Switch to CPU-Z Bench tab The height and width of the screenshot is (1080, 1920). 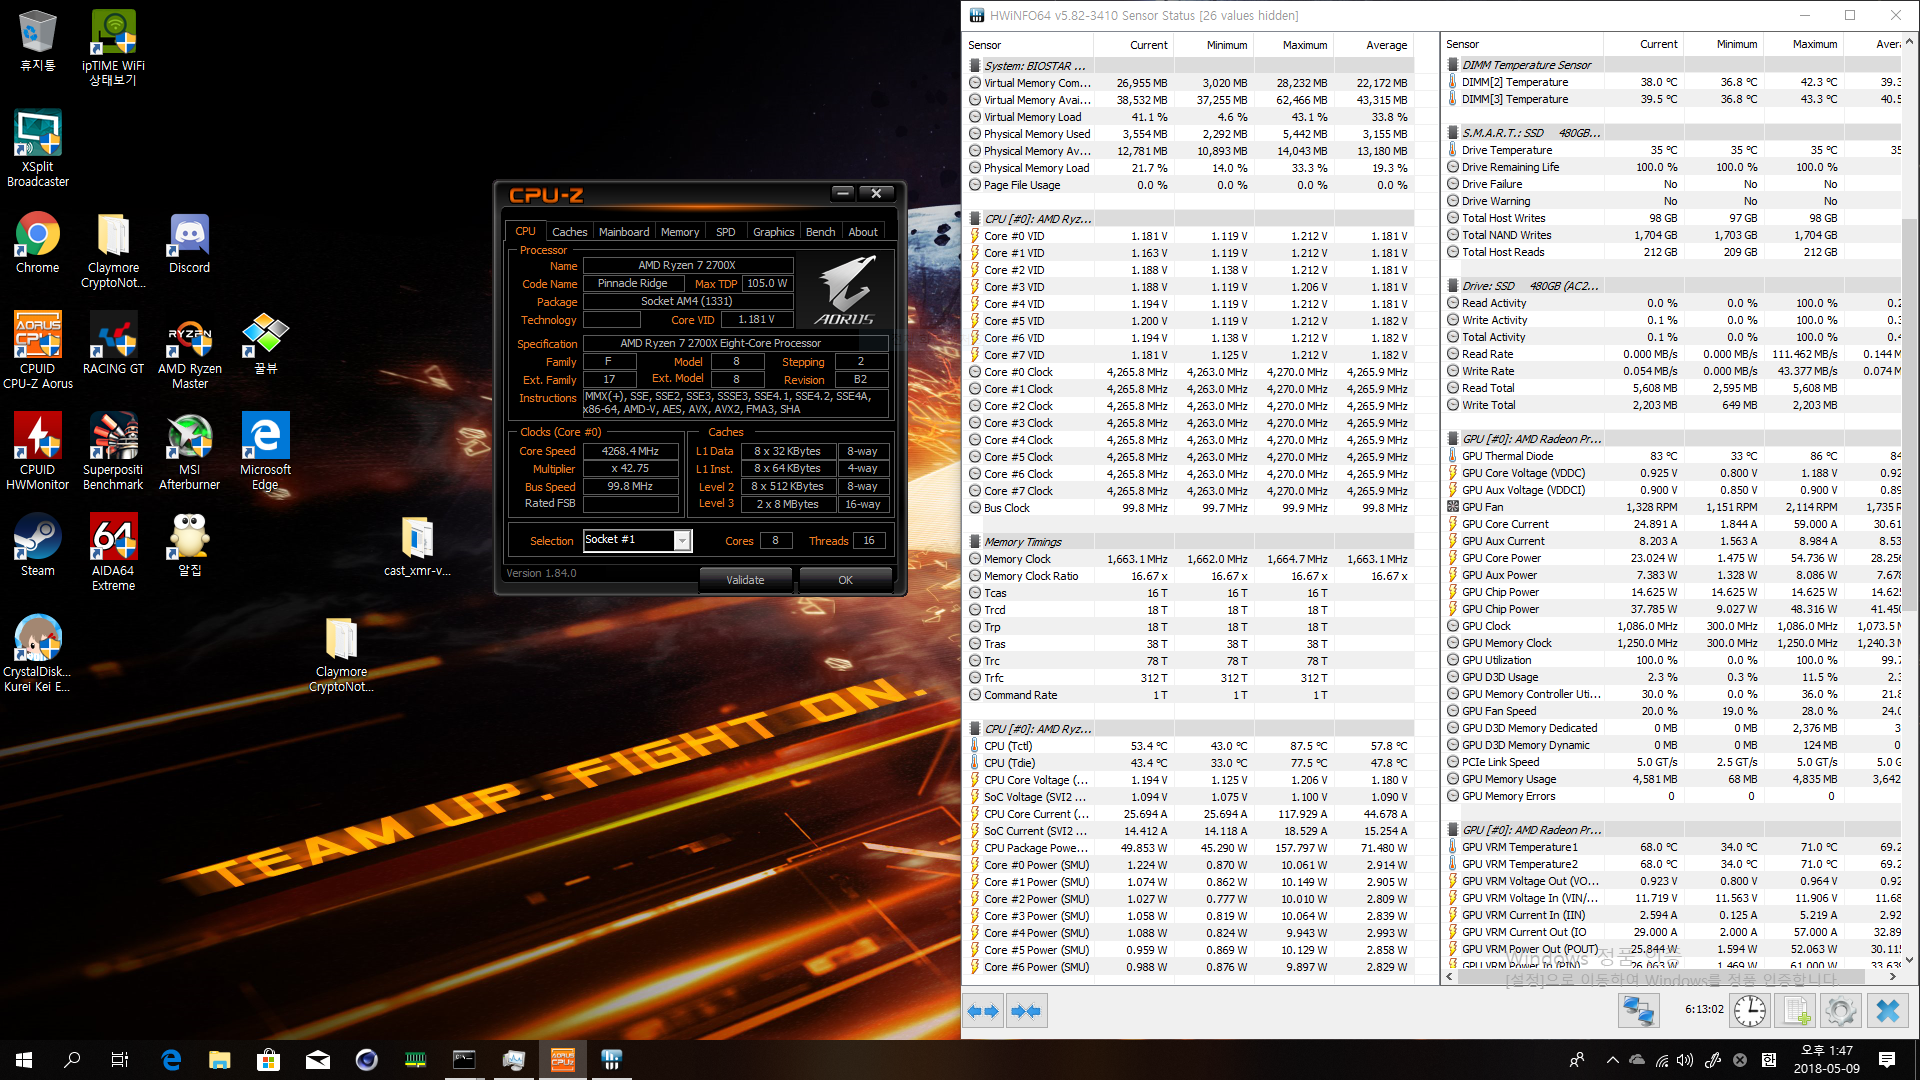pos(820,231)
